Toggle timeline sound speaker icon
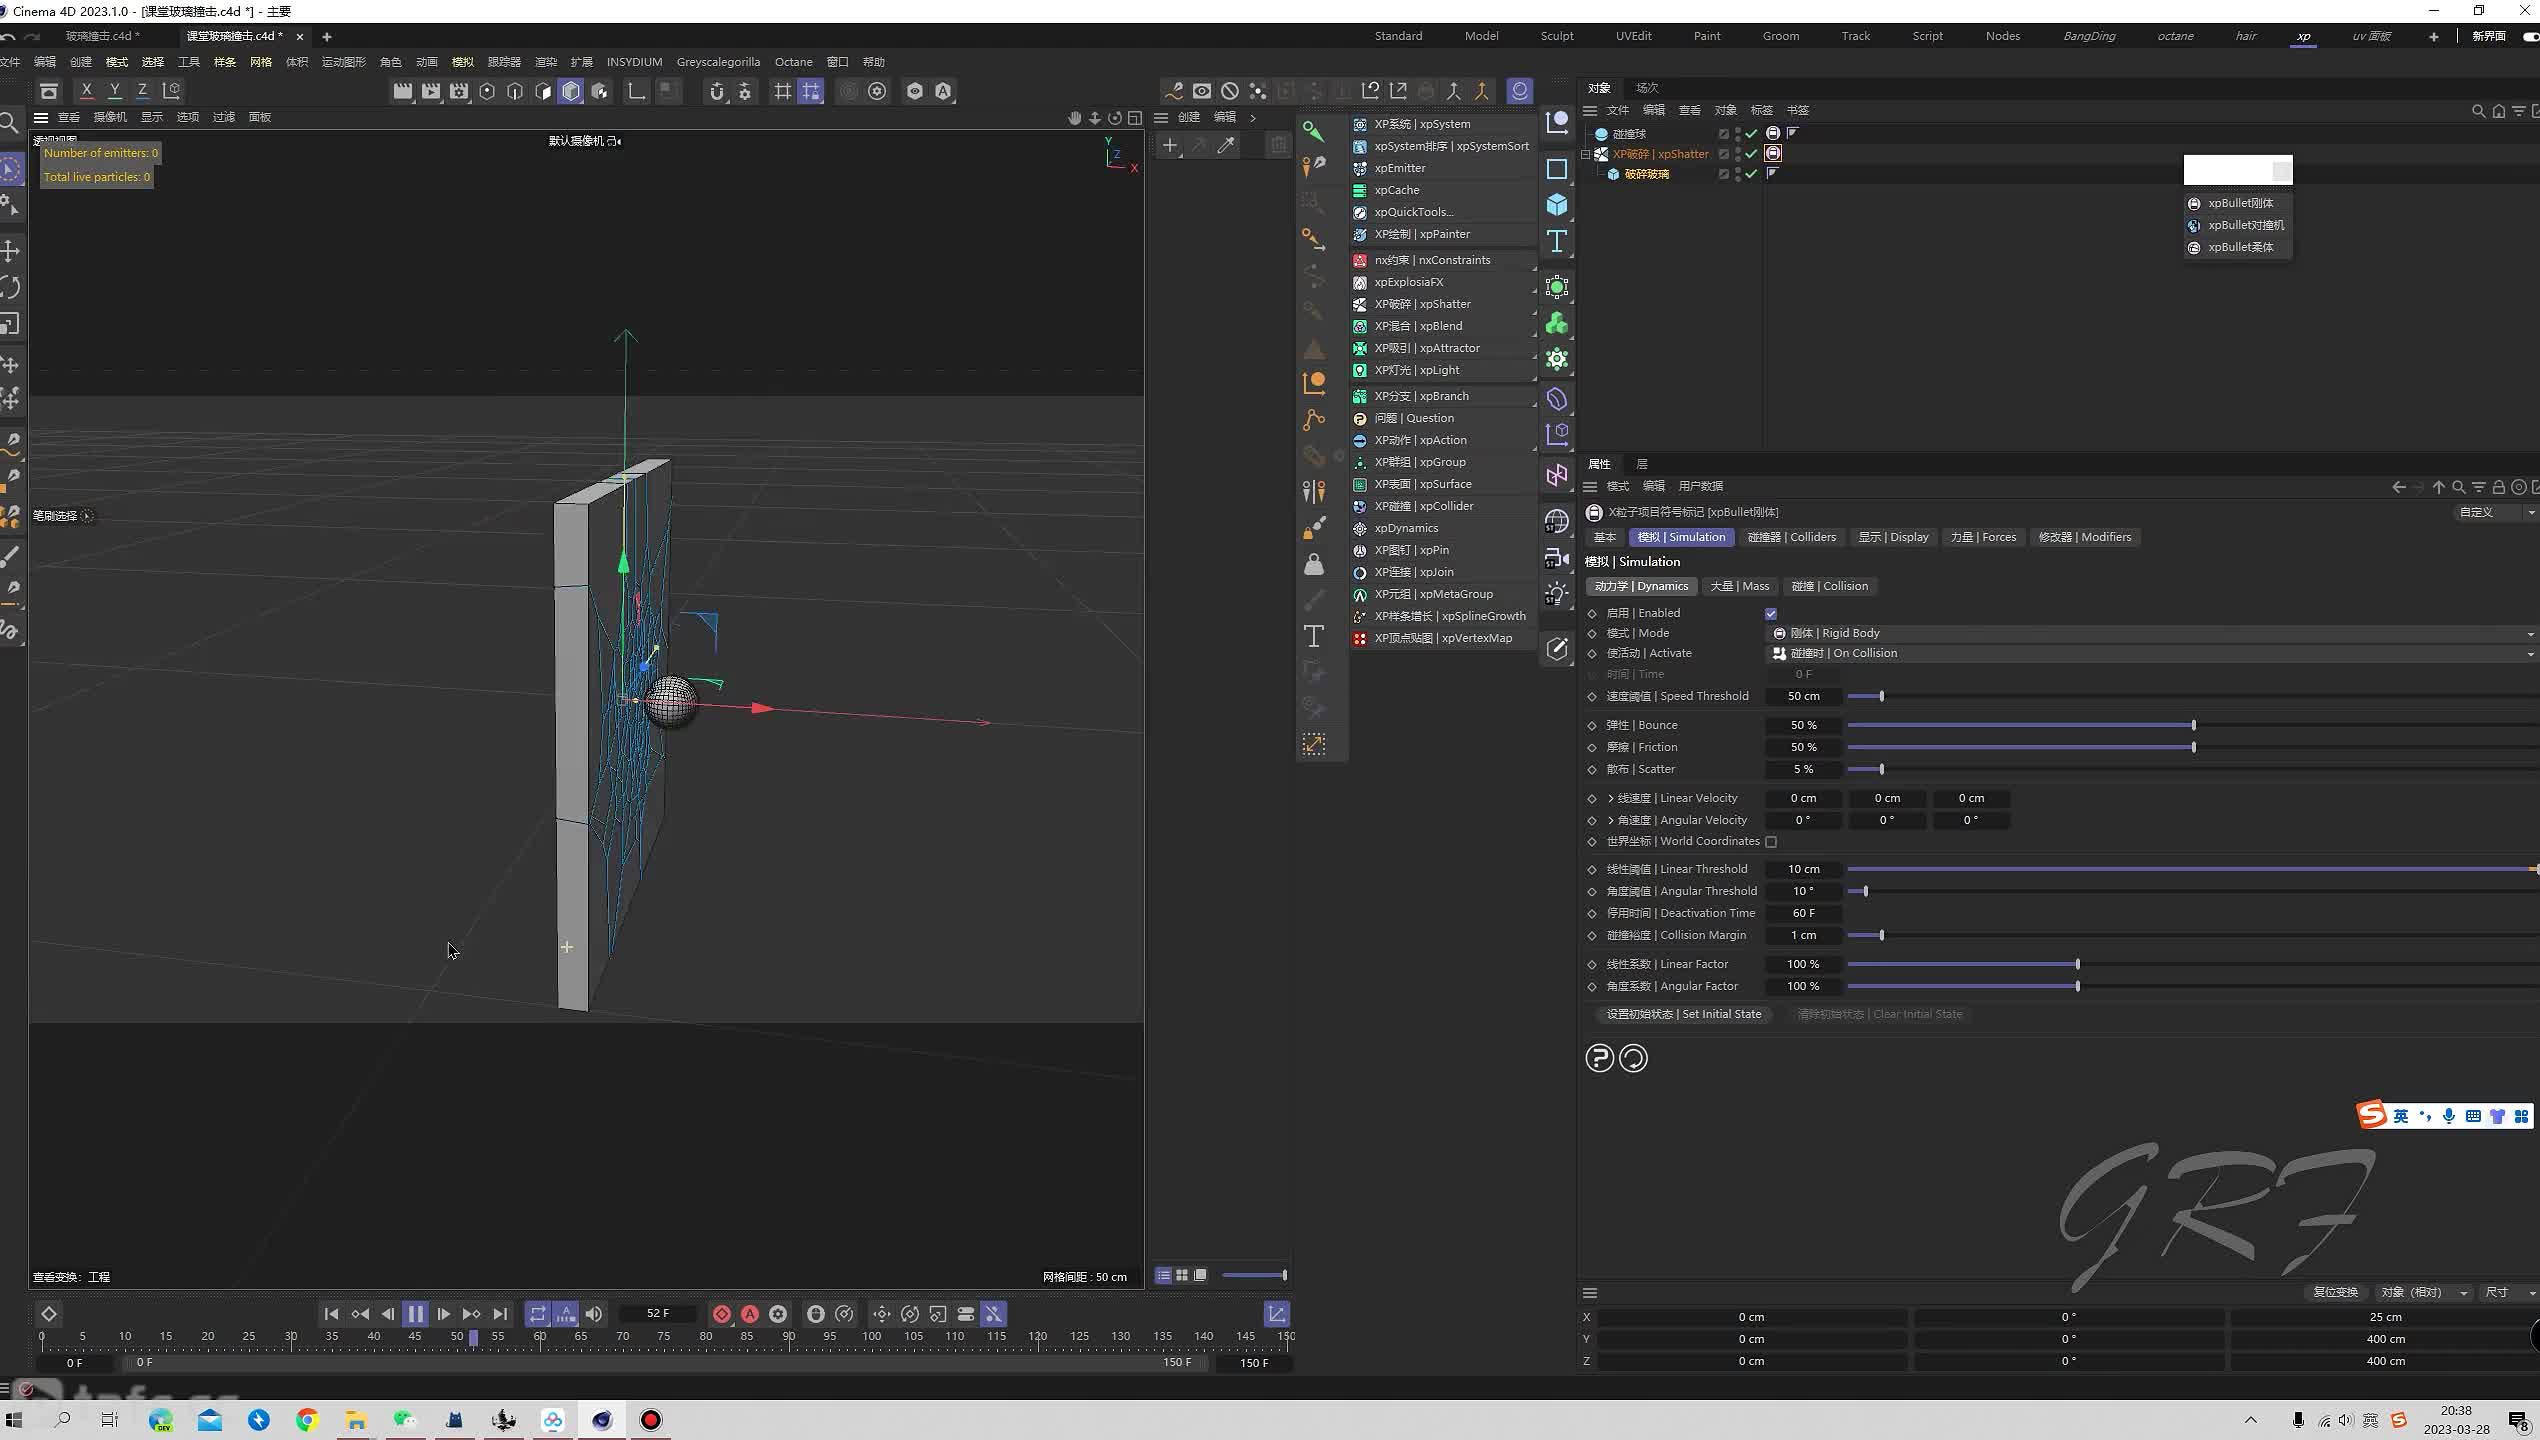 [594, 1314]
